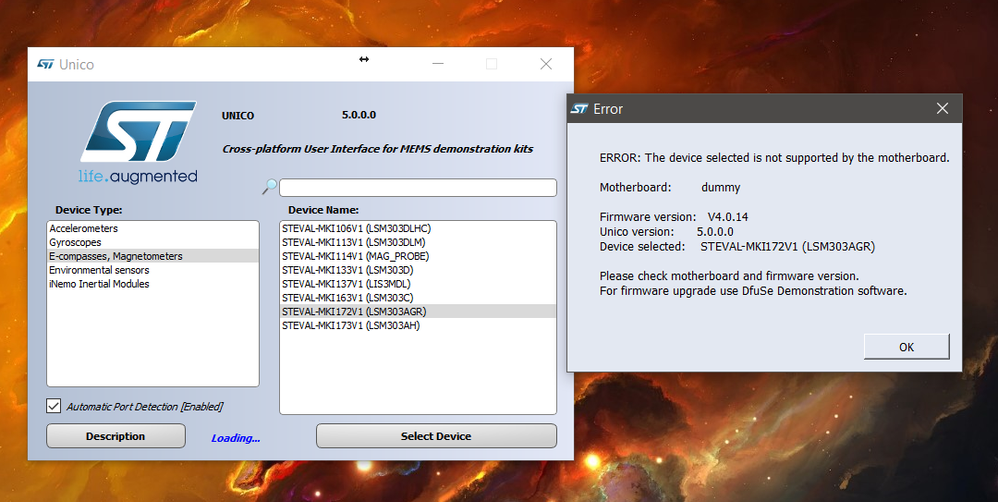Close the Error dialog

(x=943, y=109)
